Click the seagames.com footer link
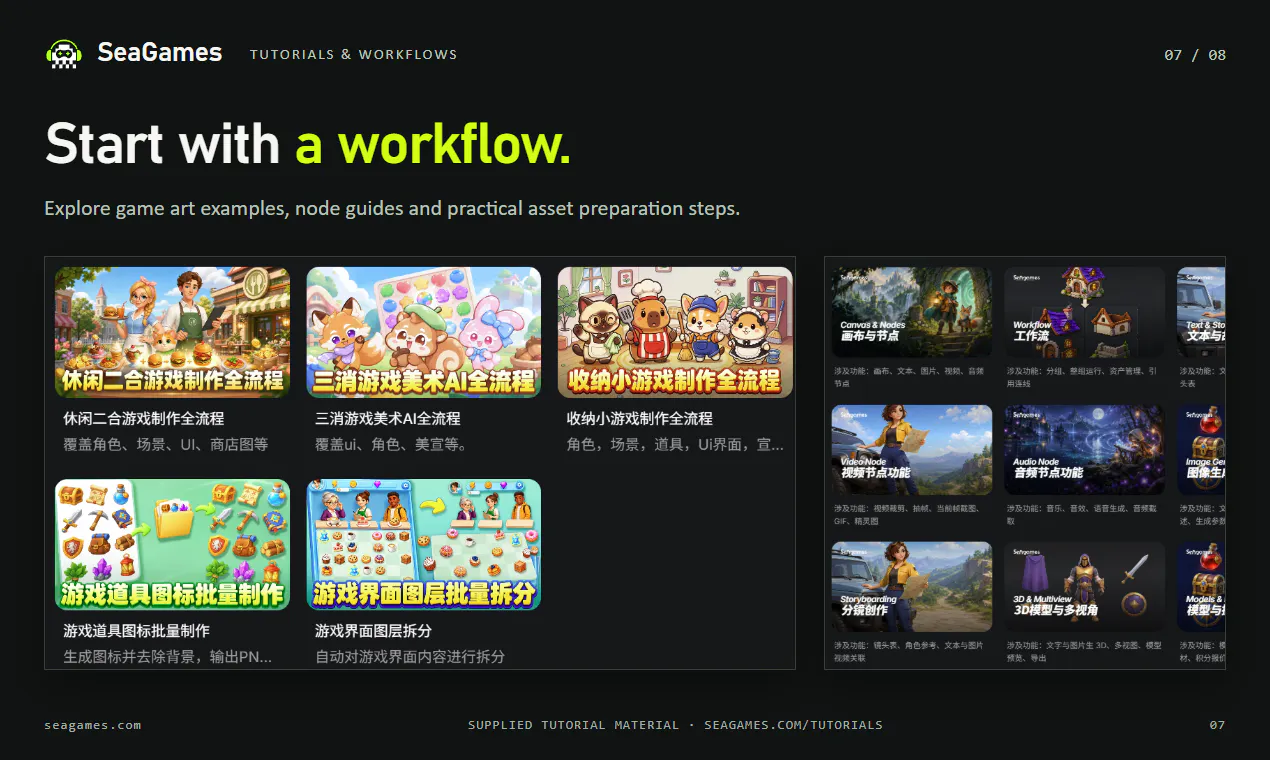Image resolution: width=1270 pixels, height=760 pixels. [x=93, y=725]
